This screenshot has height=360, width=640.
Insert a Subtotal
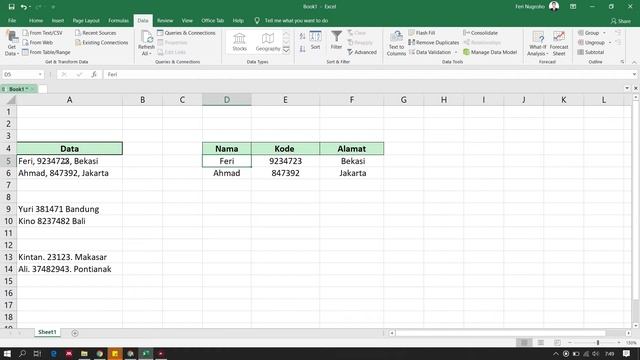(591, 52)
